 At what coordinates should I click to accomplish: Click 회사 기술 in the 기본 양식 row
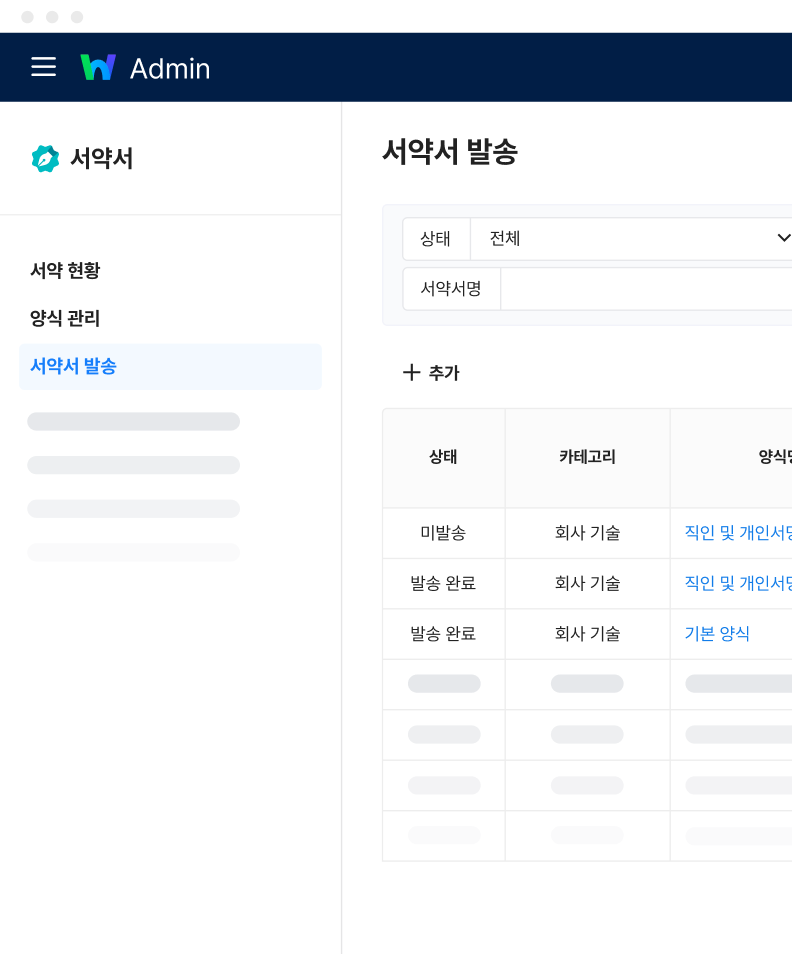[x=587, y=633]
